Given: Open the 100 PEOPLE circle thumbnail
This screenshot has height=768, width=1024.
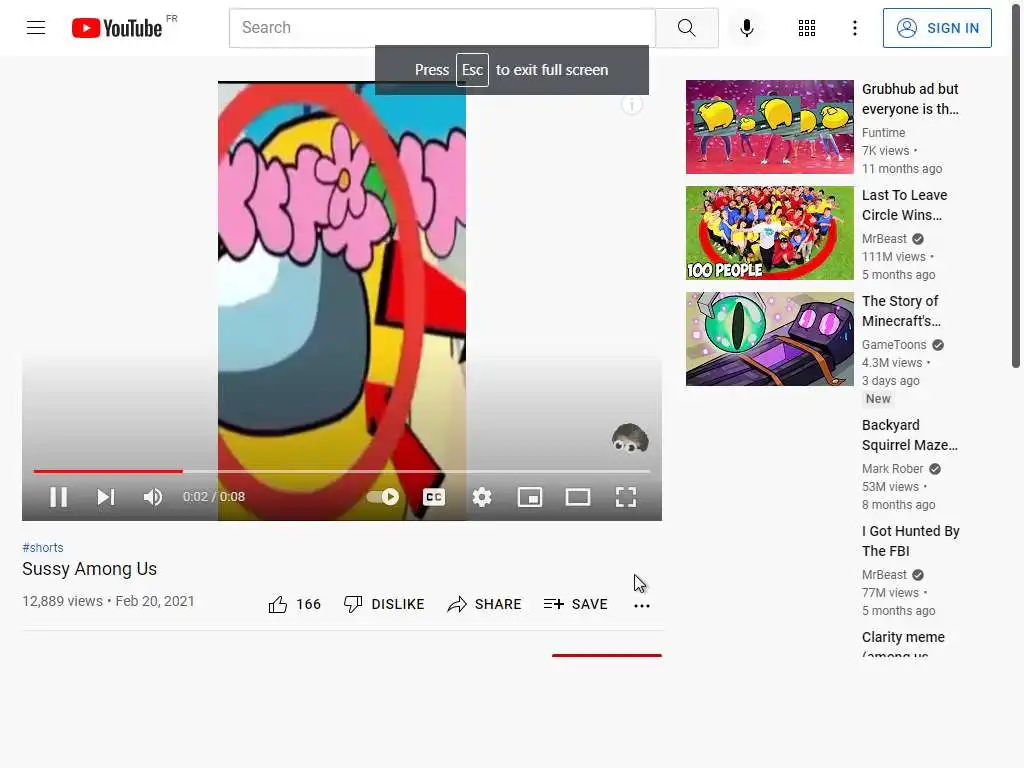Looking at the screenshot, I should point(769,232).
